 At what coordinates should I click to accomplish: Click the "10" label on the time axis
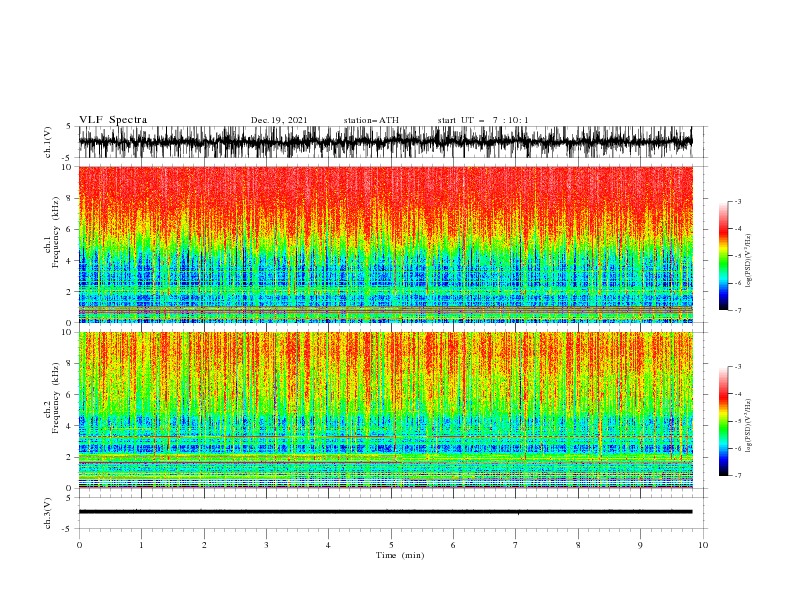click(x=703, y=545)
